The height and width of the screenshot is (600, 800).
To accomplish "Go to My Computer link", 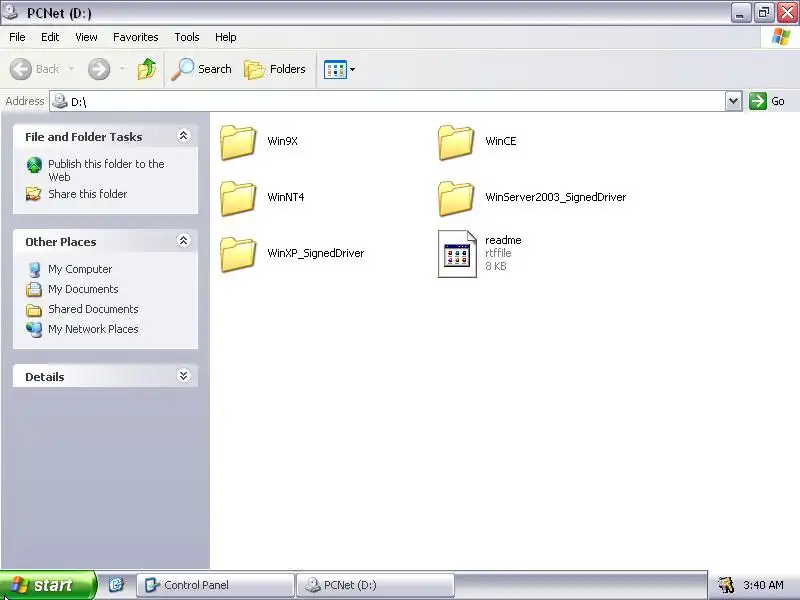I will [80, 269].
